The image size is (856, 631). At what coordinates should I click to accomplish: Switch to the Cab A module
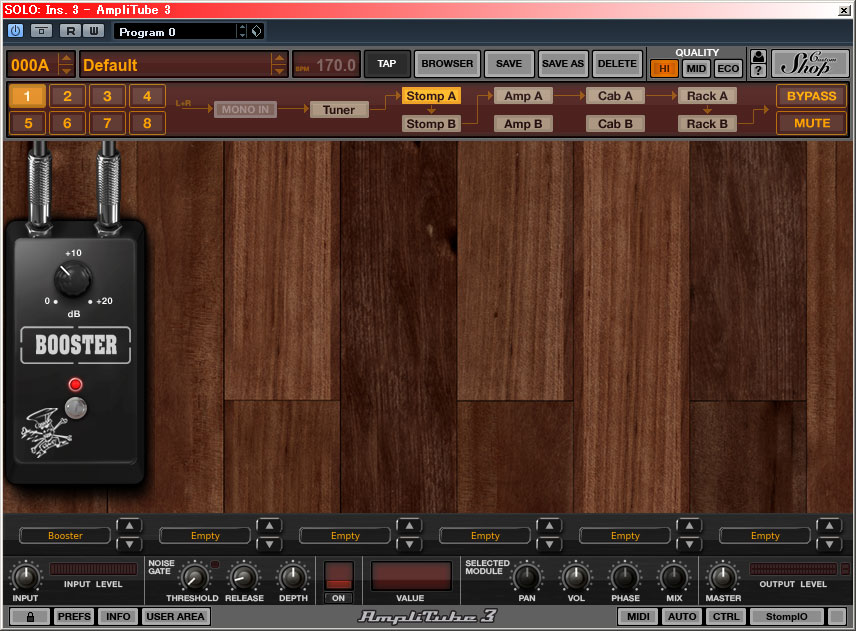click(x=615, y=96)
